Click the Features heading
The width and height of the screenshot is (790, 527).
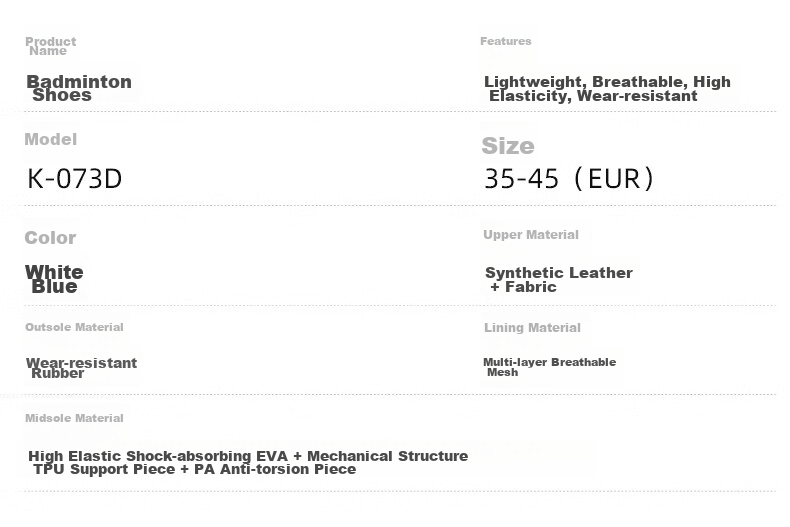(x=505, y=41)
